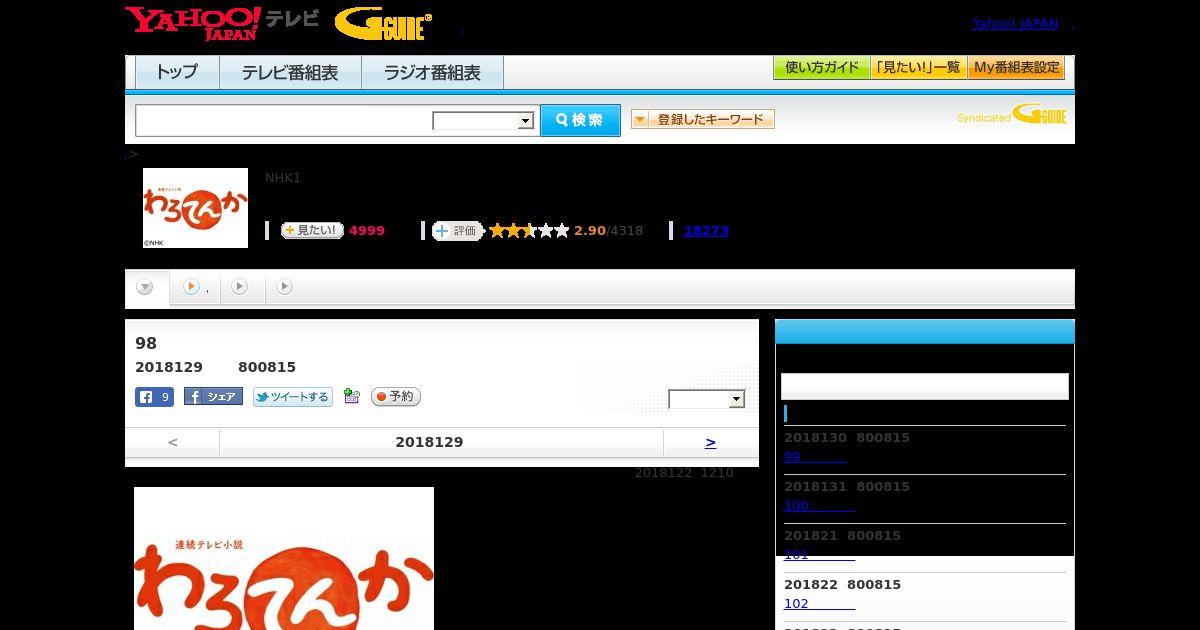Expand 登録したキーワード list
The height and width of the screenshot is (630, 1200).
click(x=702, y=119)
